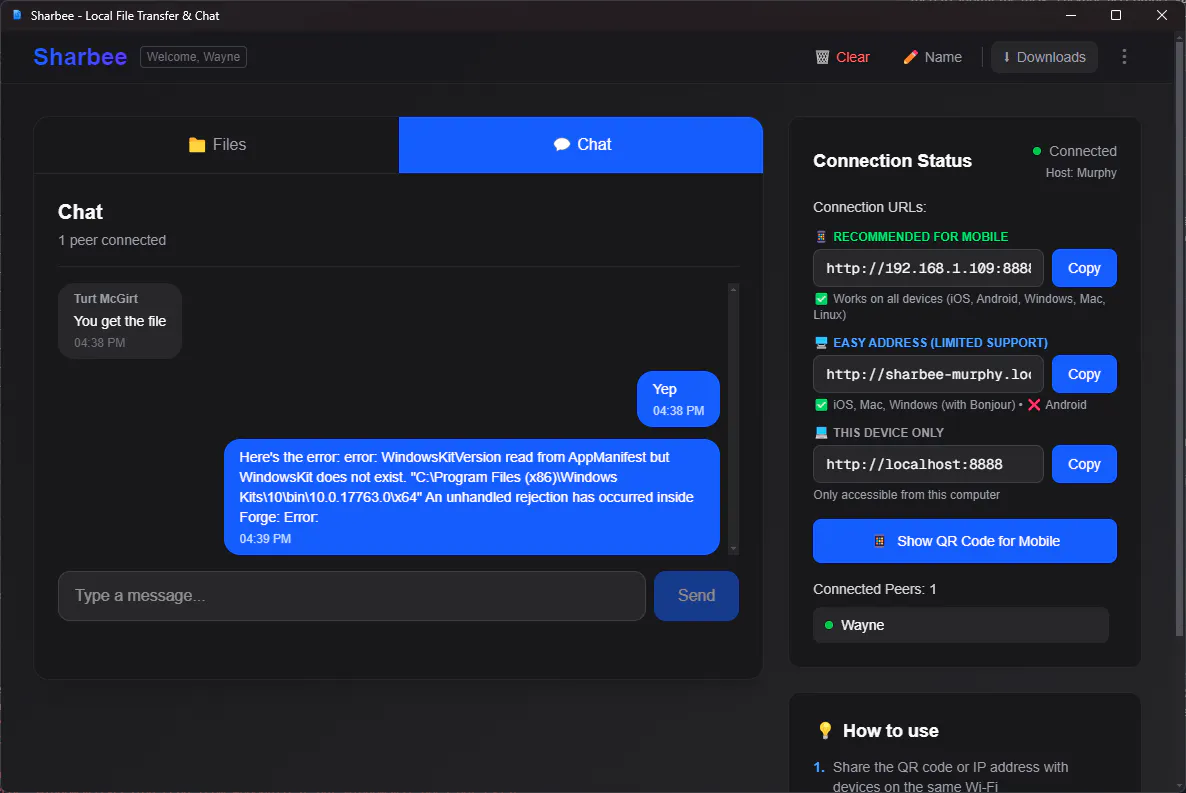Click the chat scrollbar up arrow
The width and height of the screenshot is (1186, 793).
[733, 290]
